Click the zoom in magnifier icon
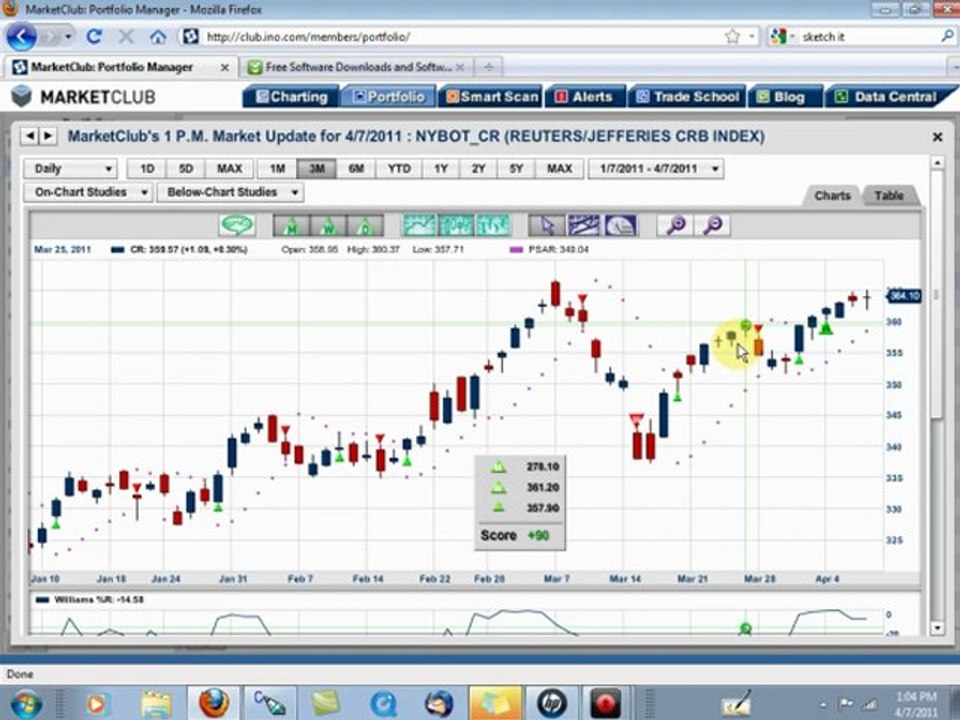 [675, 225]
